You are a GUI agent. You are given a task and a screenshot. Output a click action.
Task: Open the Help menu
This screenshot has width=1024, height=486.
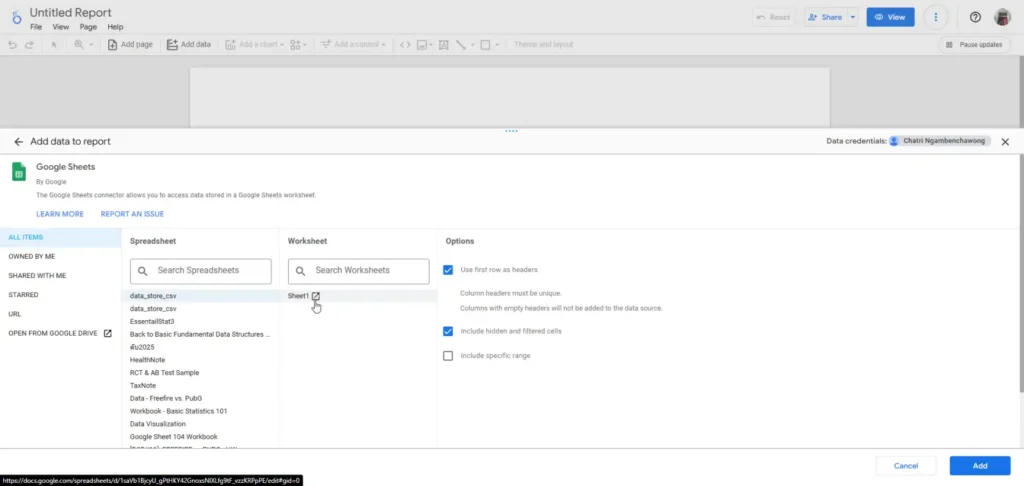click(x=116, y=27)
